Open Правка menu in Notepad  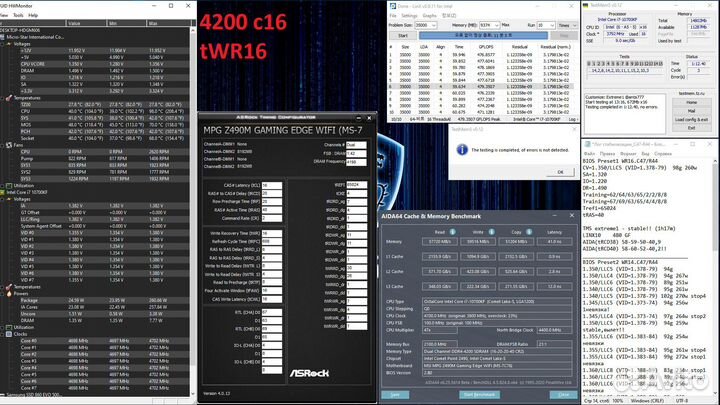coord(607,154)
